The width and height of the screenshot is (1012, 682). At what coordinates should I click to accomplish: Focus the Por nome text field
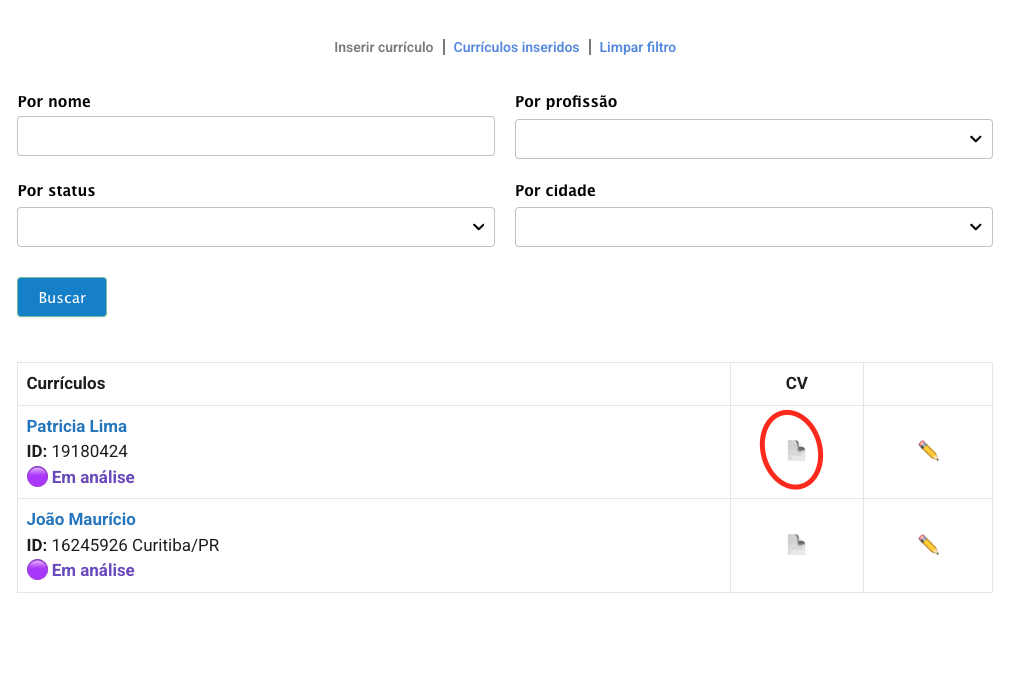pos(256,136)
